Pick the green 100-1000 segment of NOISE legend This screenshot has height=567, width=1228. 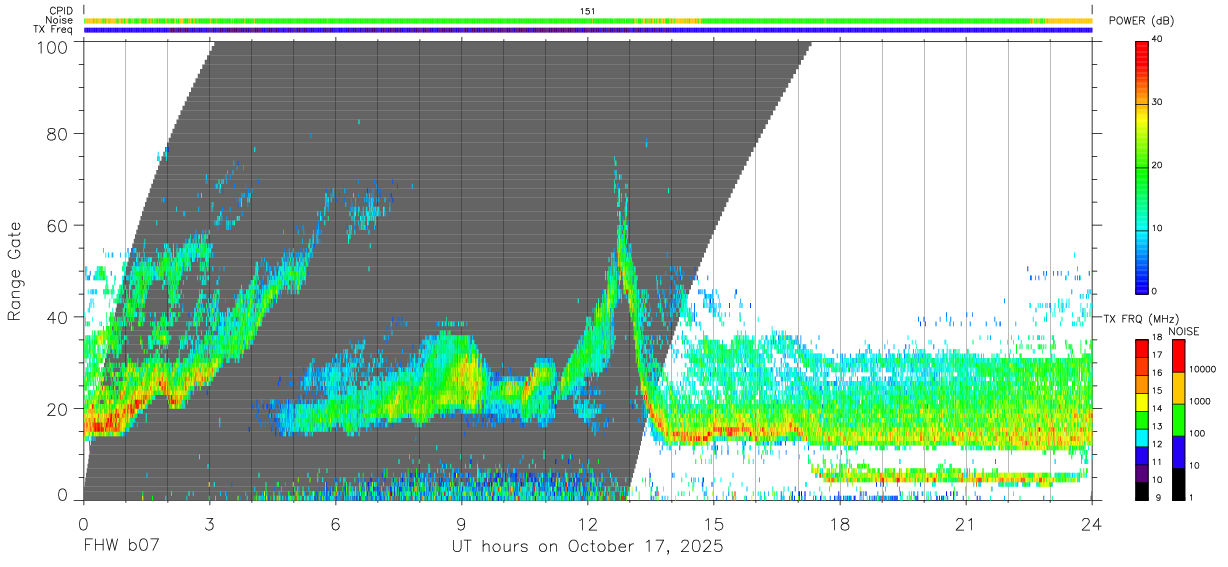1179,419
